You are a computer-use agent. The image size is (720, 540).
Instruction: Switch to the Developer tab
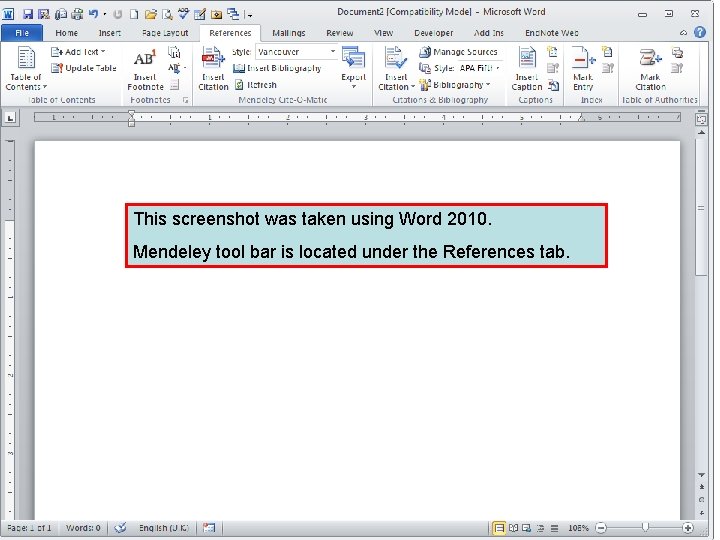(433, 33)
